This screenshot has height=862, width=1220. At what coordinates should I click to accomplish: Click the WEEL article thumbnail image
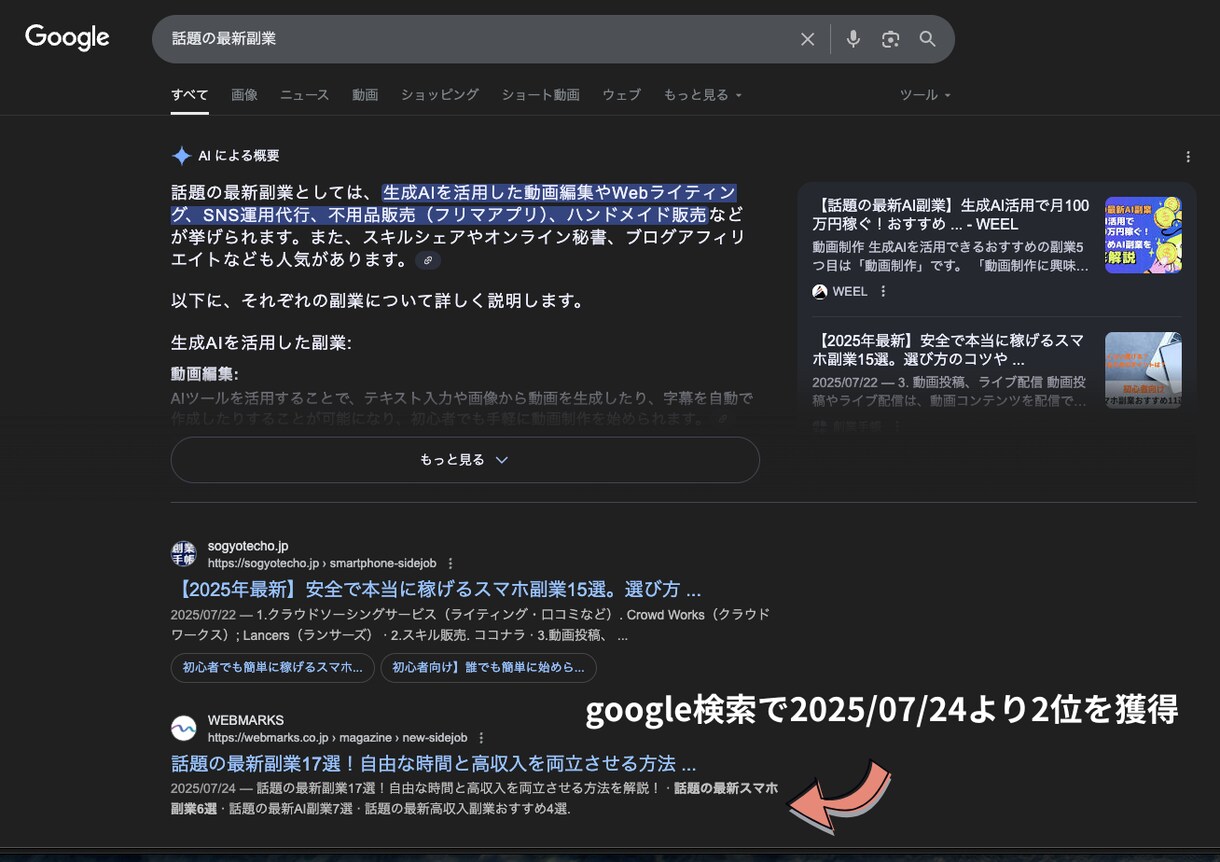click(1143, 235)
